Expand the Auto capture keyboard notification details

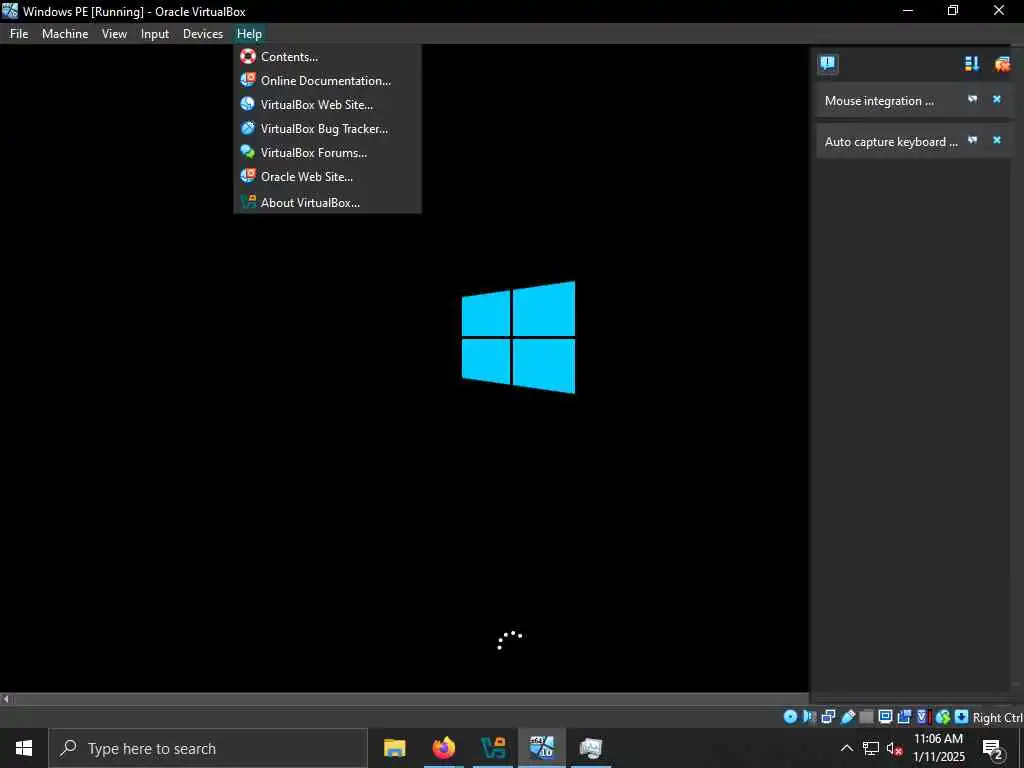[x=972, y=140]
